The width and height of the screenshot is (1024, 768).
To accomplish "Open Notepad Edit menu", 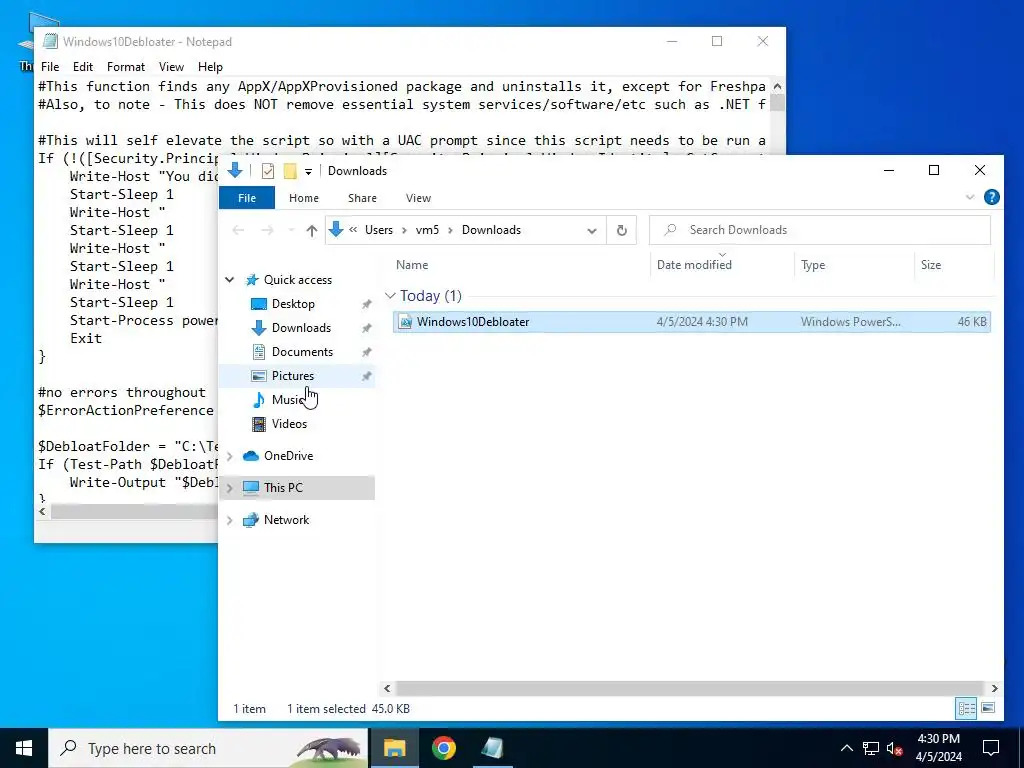I will pyautogui.click(x=82, y=67).
